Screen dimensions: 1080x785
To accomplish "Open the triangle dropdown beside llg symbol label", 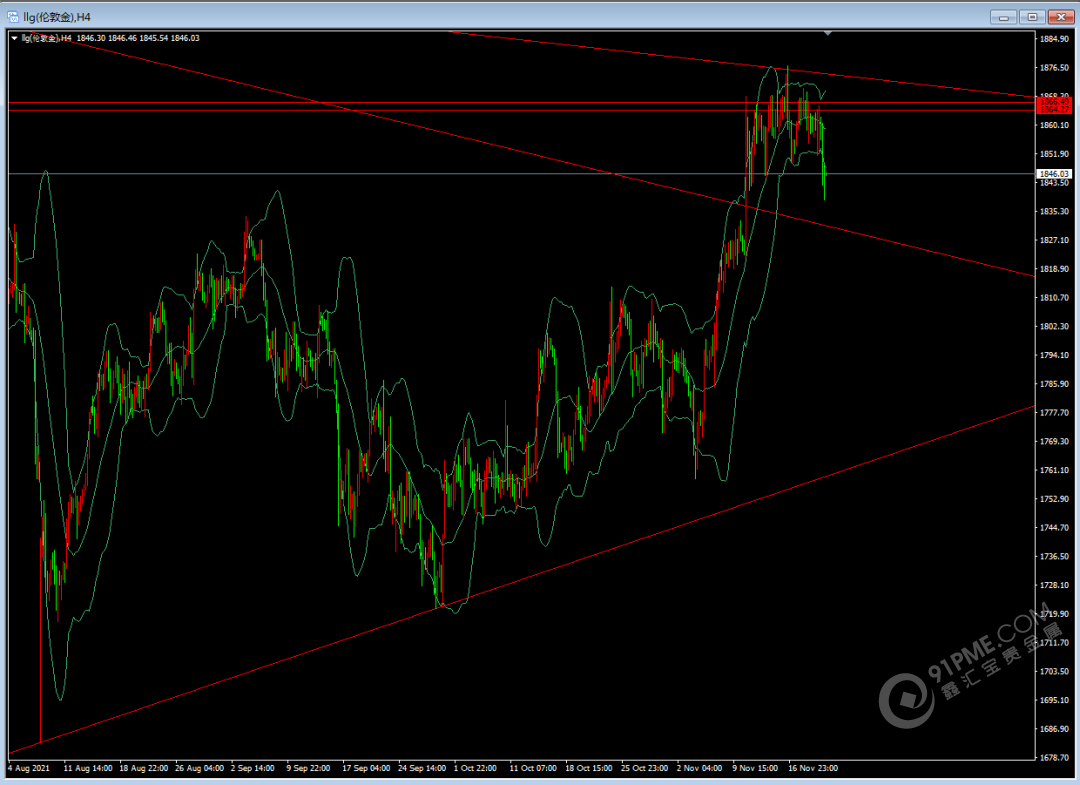I will coord(14,38).
